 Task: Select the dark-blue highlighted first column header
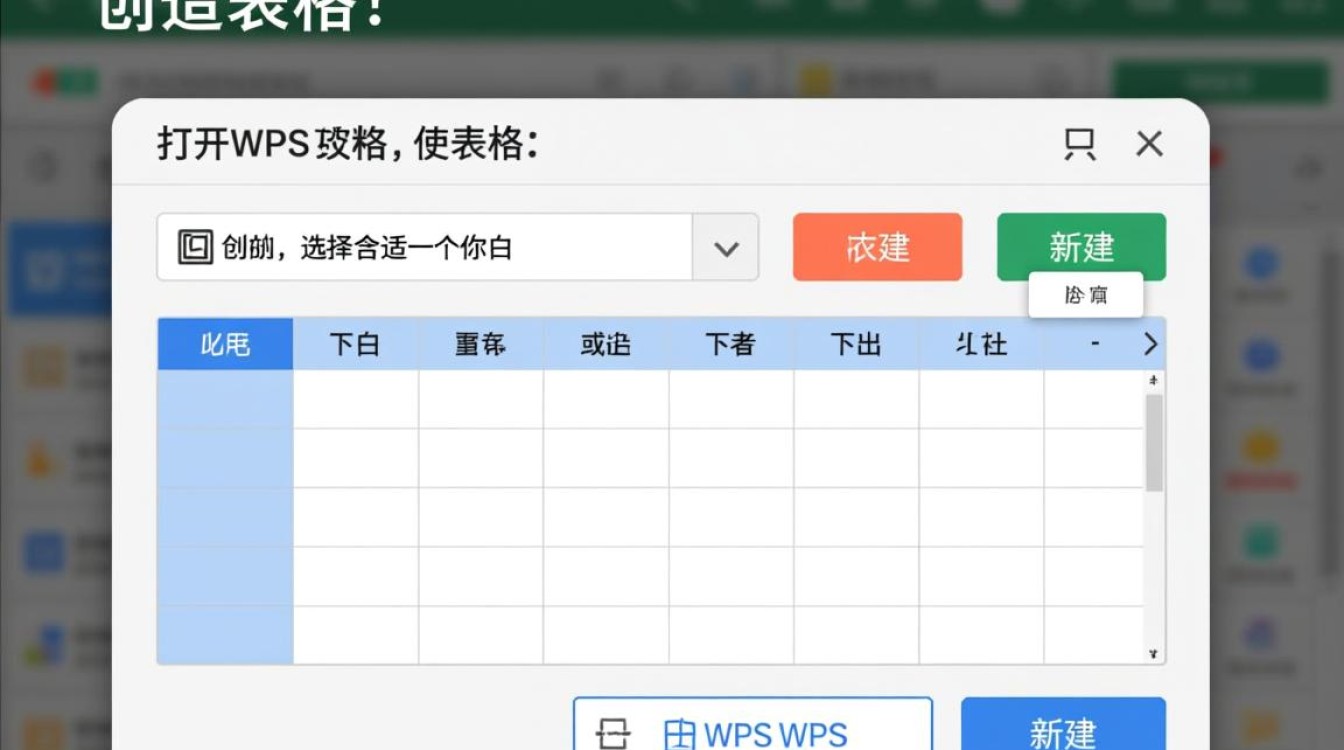pos(225,344)
